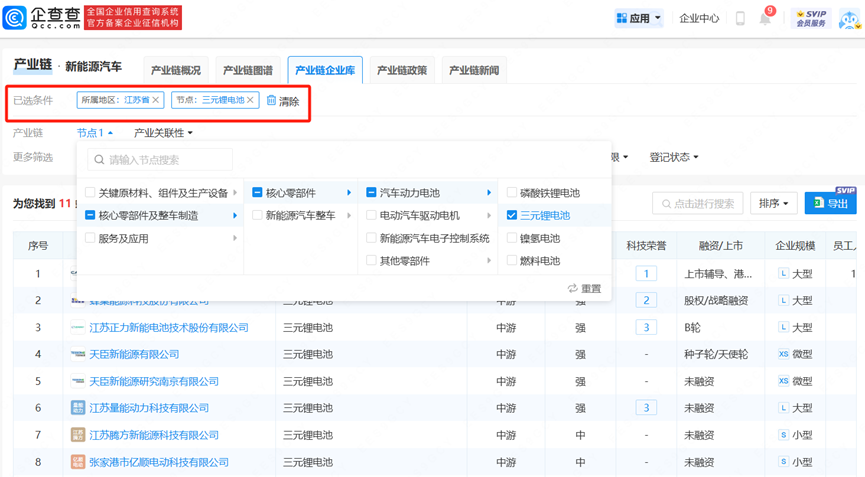
Task: Check the 电动汽车驱动电机 checkbox
Action: coord(371,215)
